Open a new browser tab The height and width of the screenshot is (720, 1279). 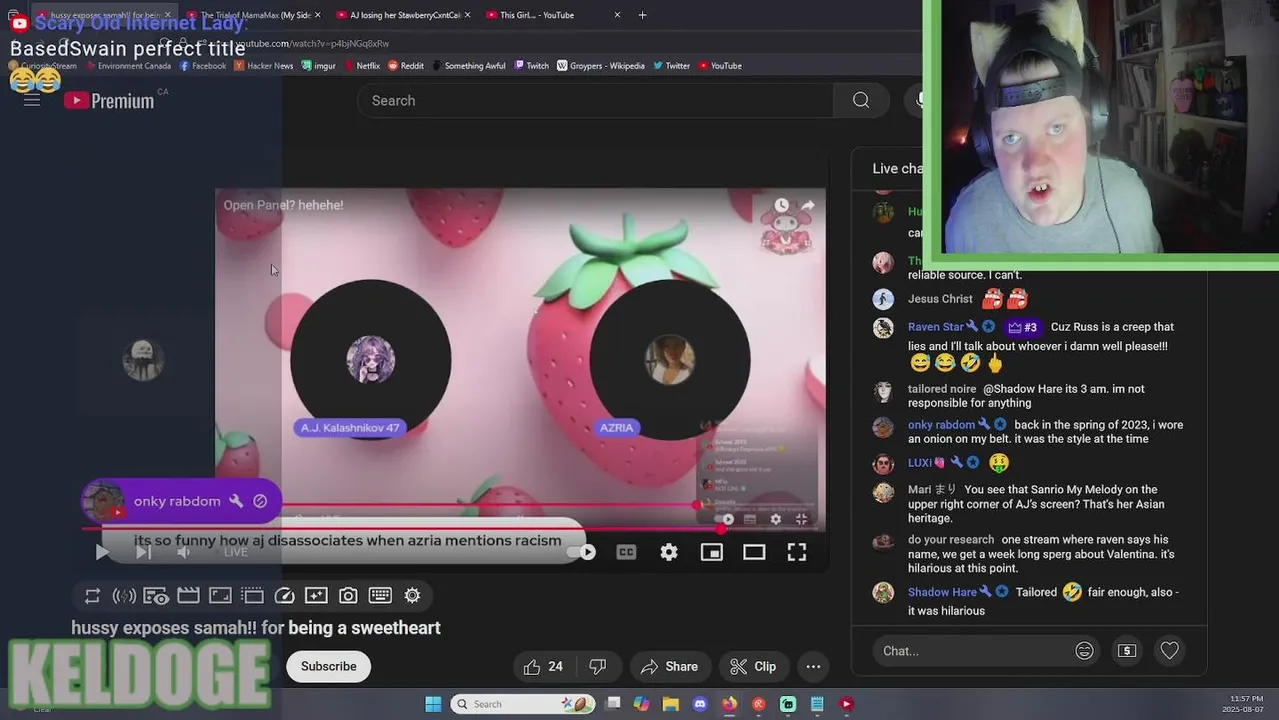click(x=642, y=15)
